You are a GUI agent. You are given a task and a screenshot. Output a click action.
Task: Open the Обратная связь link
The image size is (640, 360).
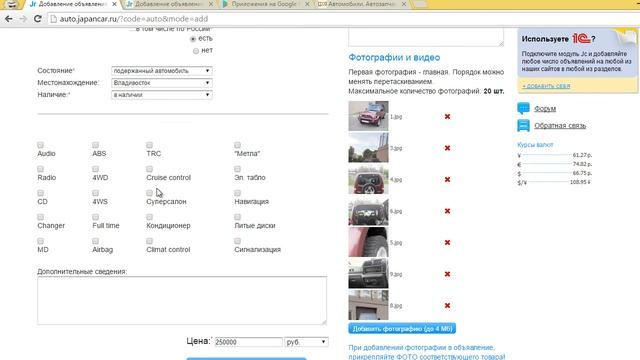click(560, 126)
